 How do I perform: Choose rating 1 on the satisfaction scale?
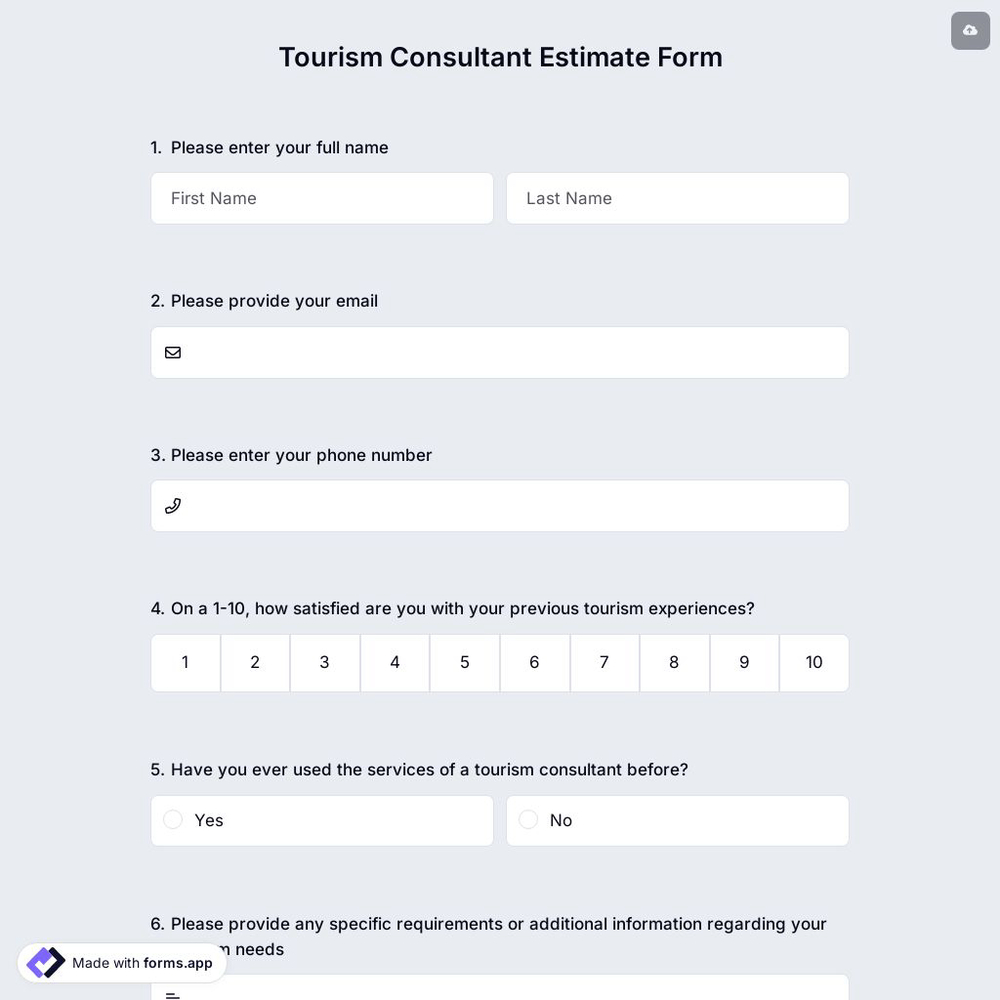(x=185, y=662)
